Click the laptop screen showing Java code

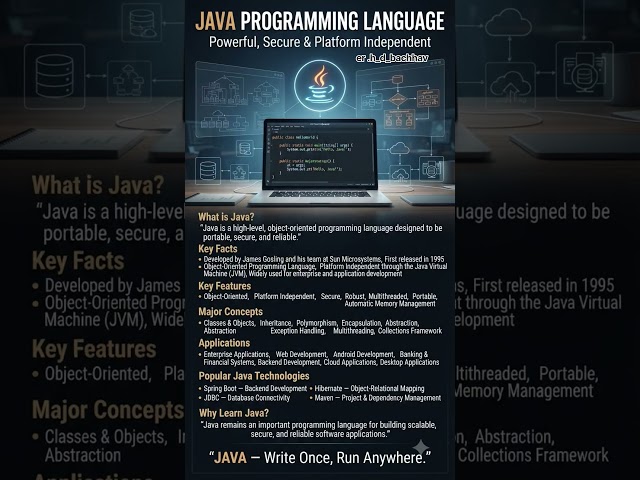coord(320,154)
